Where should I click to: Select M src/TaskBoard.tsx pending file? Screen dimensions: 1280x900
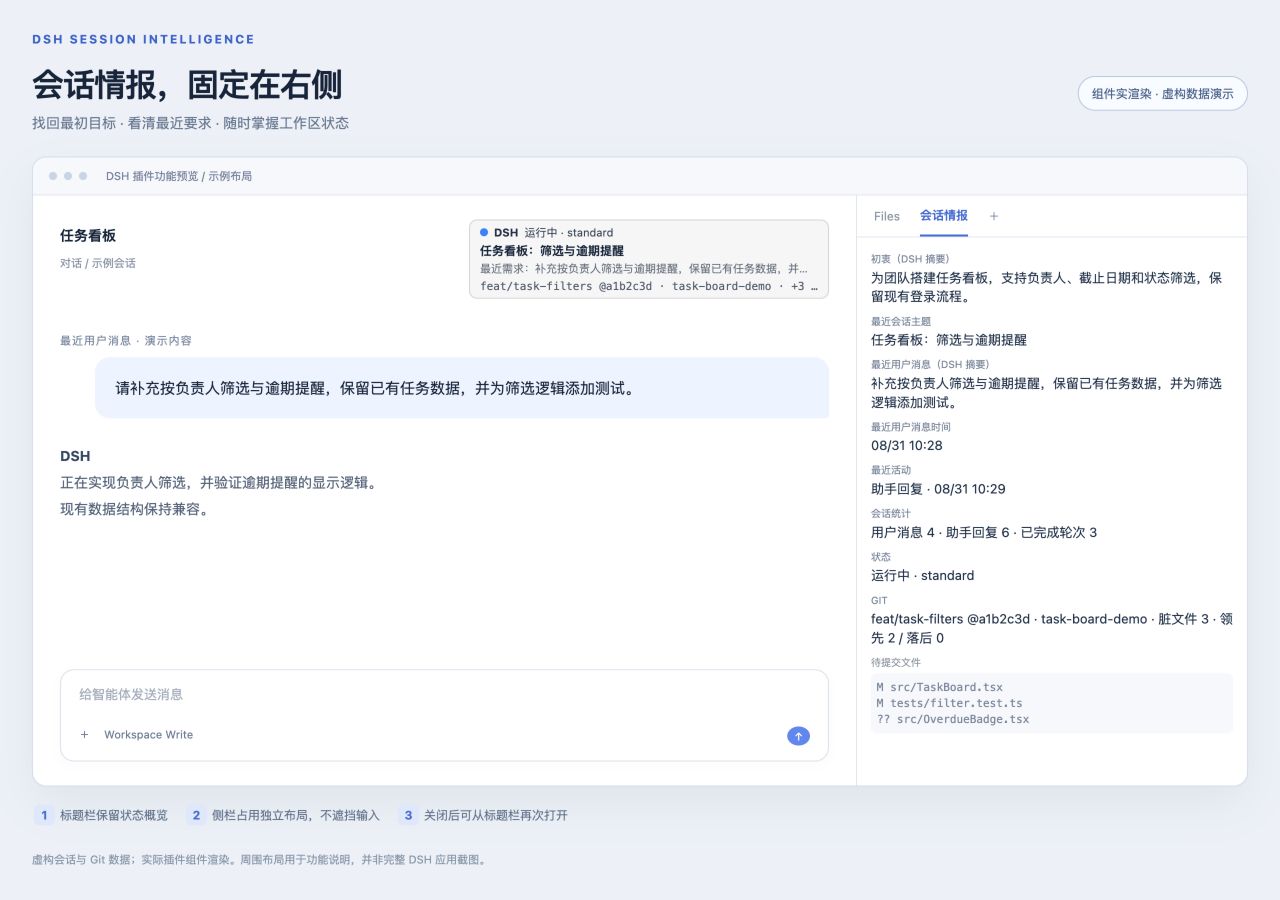click(940, 687)
